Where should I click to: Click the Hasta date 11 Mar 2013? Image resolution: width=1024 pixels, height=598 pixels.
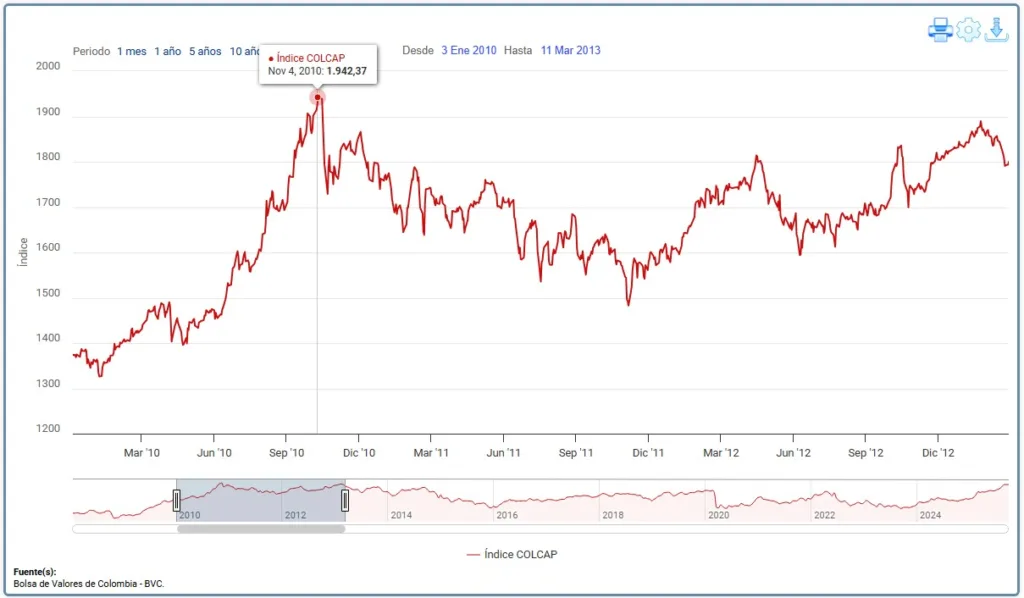570,50
